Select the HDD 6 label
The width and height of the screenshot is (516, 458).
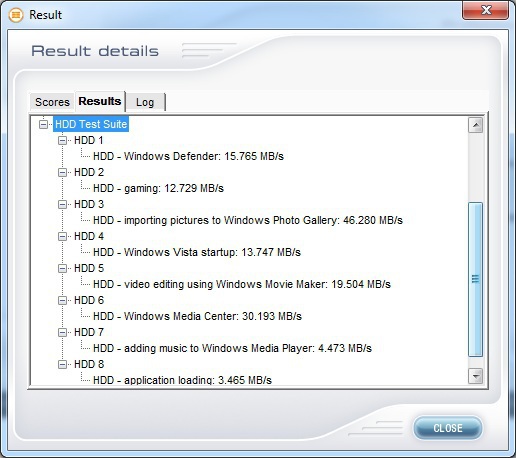point(89,300)
